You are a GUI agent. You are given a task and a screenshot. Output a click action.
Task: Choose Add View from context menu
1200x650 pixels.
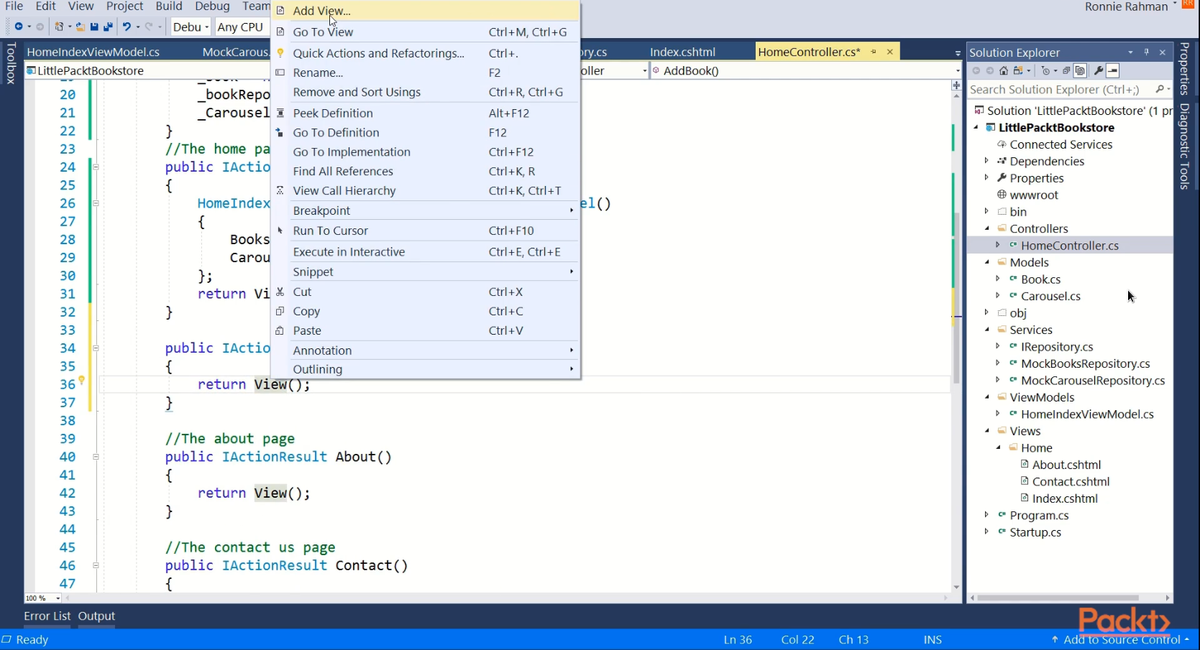426,11
